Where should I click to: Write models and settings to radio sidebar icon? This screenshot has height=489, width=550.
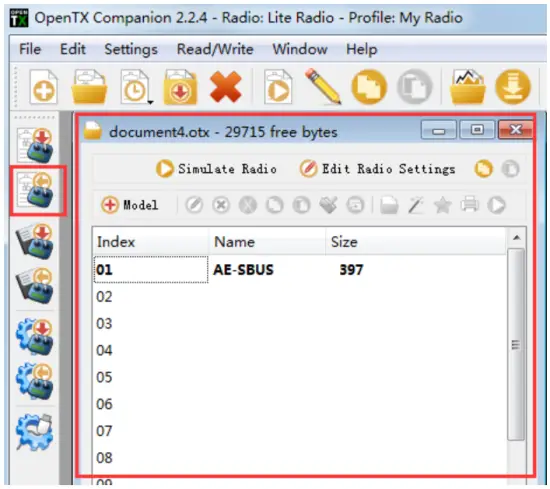(35, 145)
